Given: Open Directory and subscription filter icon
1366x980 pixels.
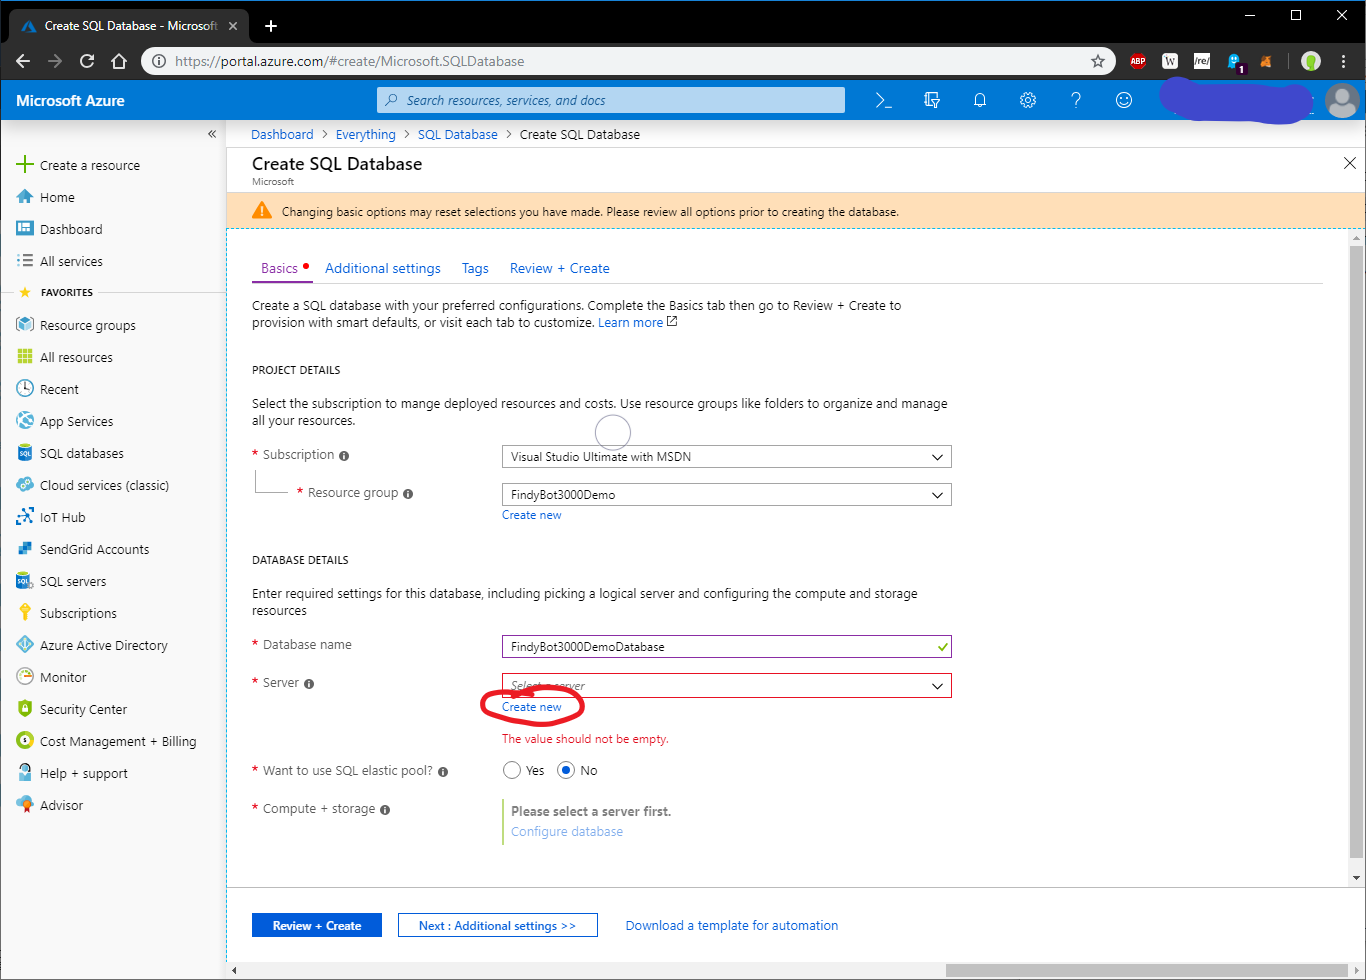Looking at the screenshot, I should [x=932, y=100].
